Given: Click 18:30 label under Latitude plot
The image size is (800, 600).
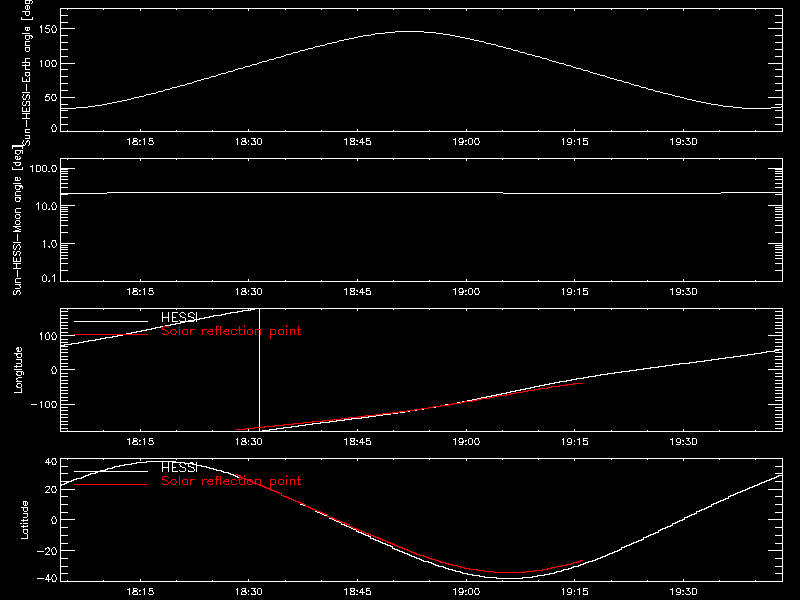Looking at the screenshot, I should coord(248,592).
